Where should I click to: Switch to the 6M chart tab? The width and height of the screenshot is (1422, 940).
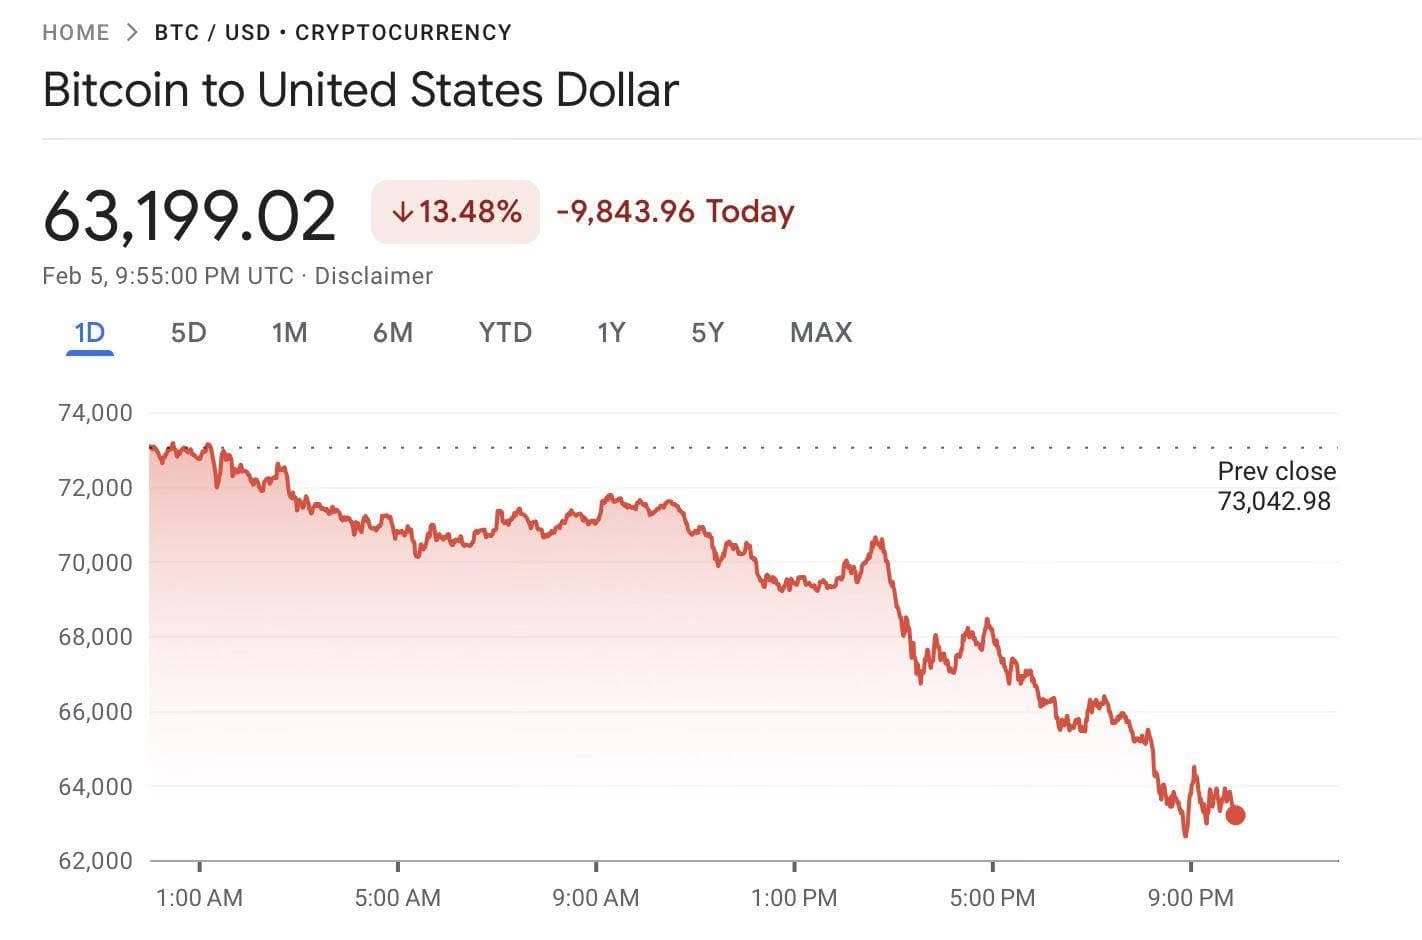pyautogui.click(x=393, y=333)
